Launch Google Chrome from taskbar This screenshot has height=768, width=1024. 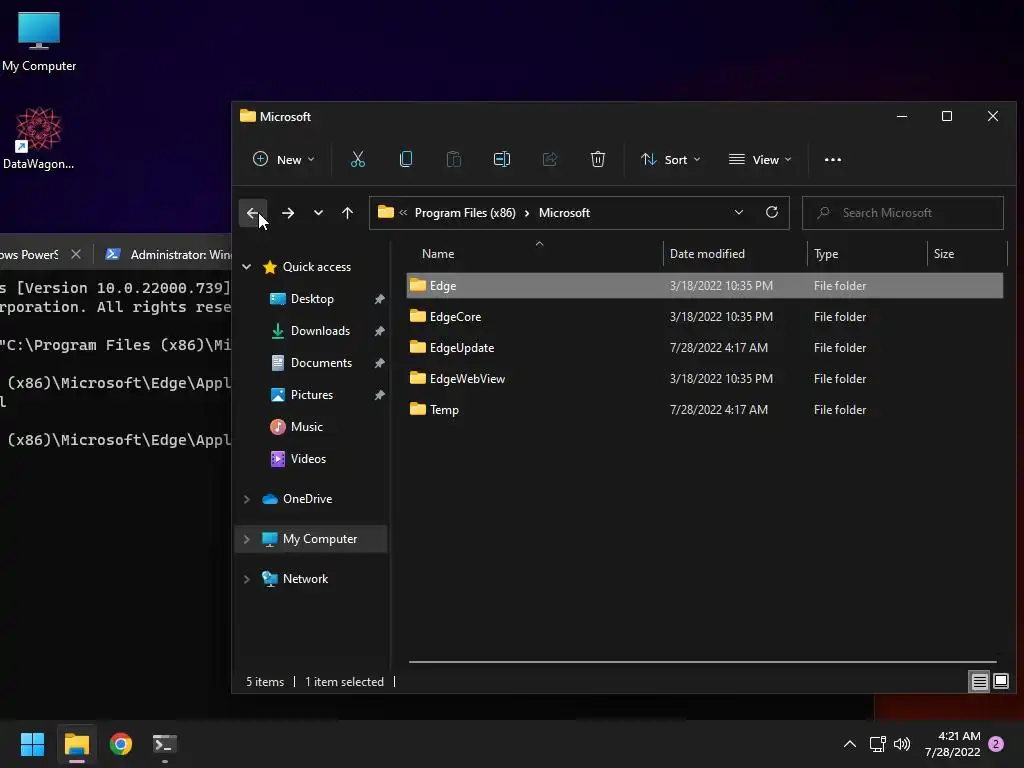[121, 744]
